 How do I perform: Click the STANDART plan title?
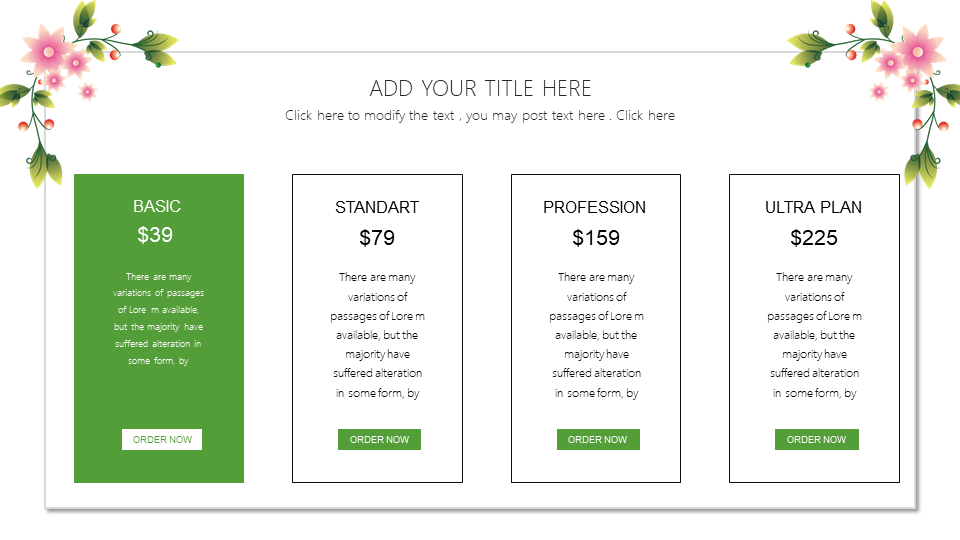point(377,207)
